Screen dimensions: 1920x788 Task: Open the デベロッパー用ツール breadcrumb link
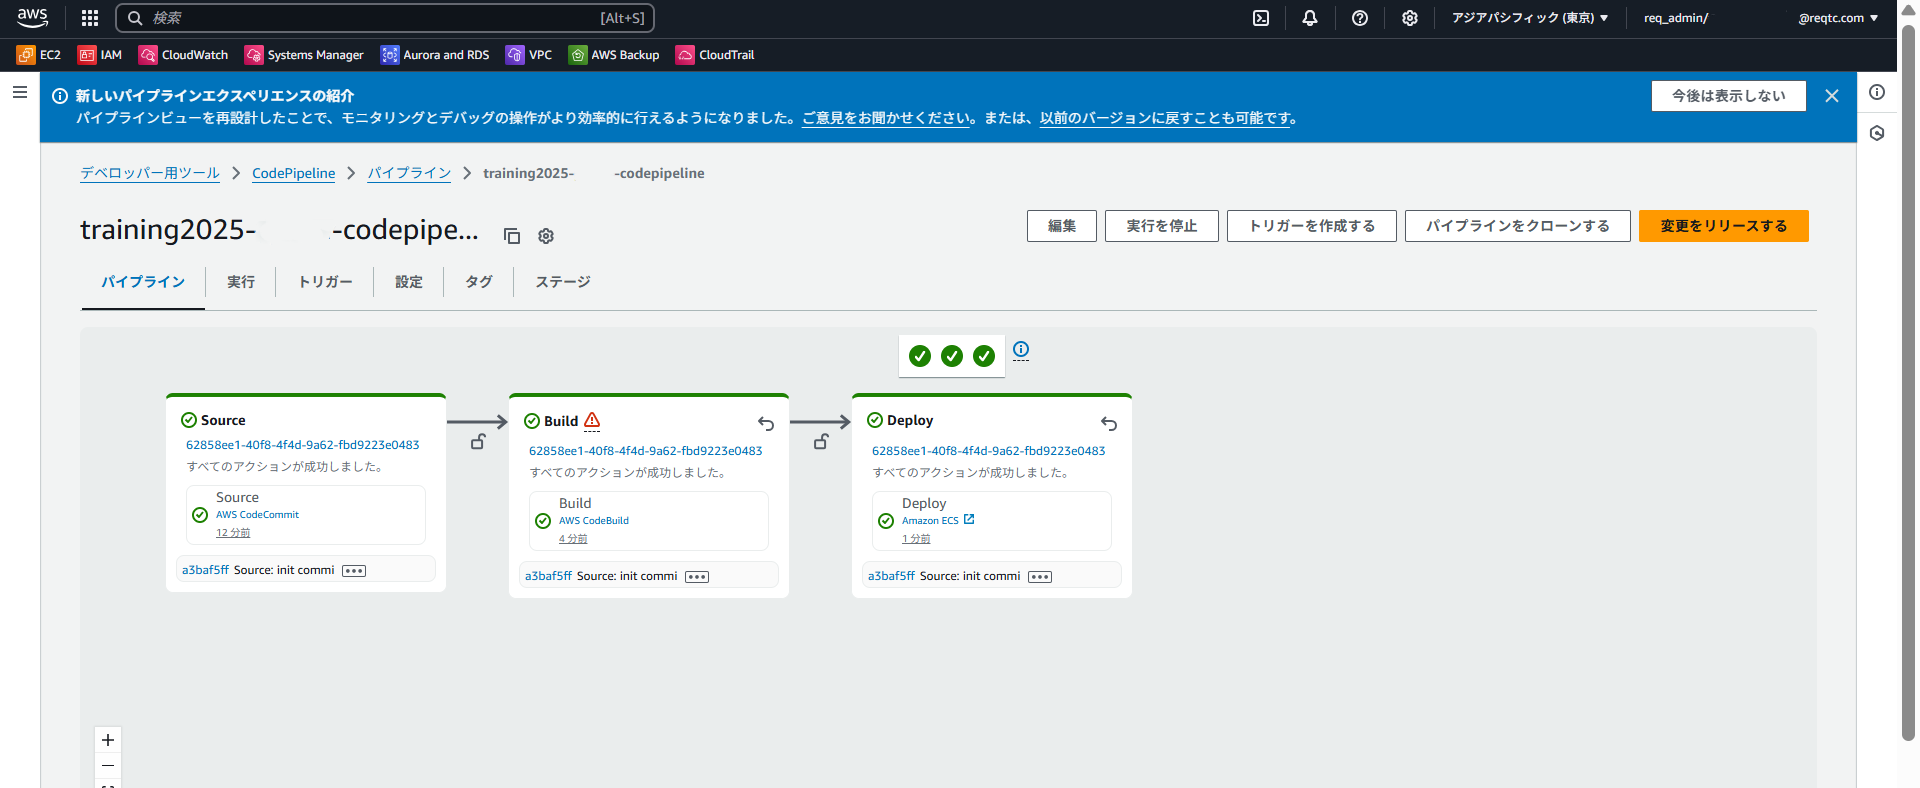click(x=150, y=173)
